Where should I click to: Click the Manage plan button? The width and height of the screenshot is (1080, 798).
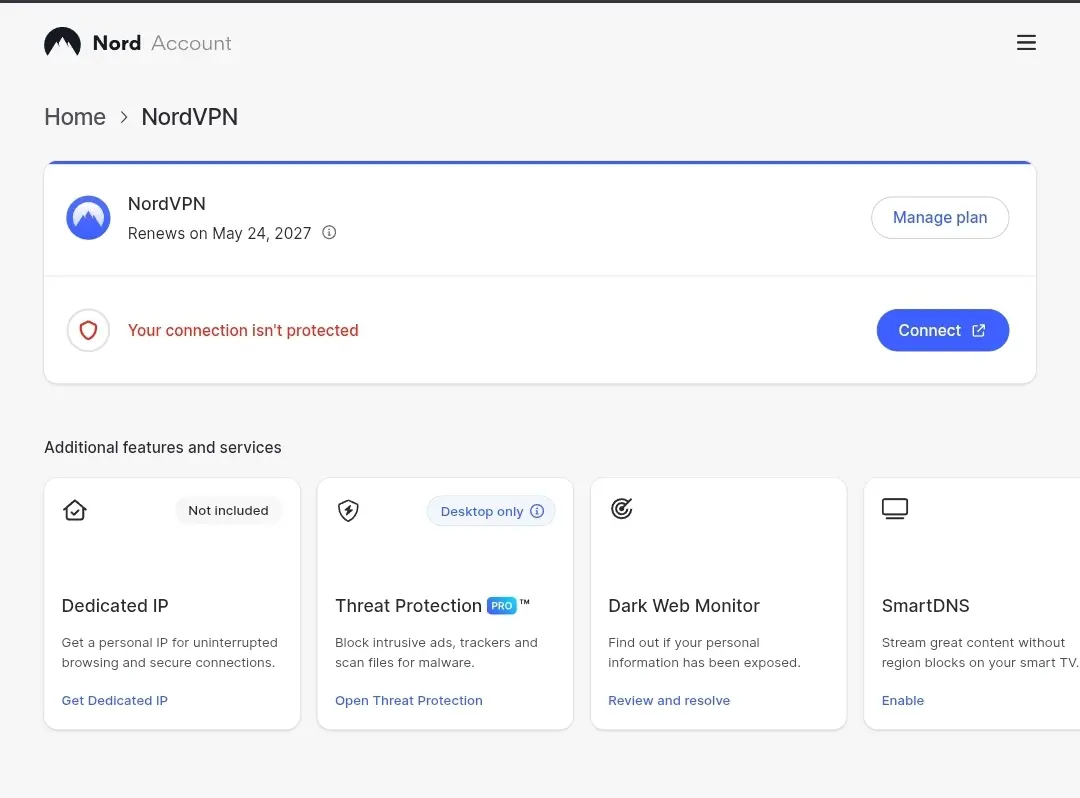pyautogui.click(x=939, y=218)
